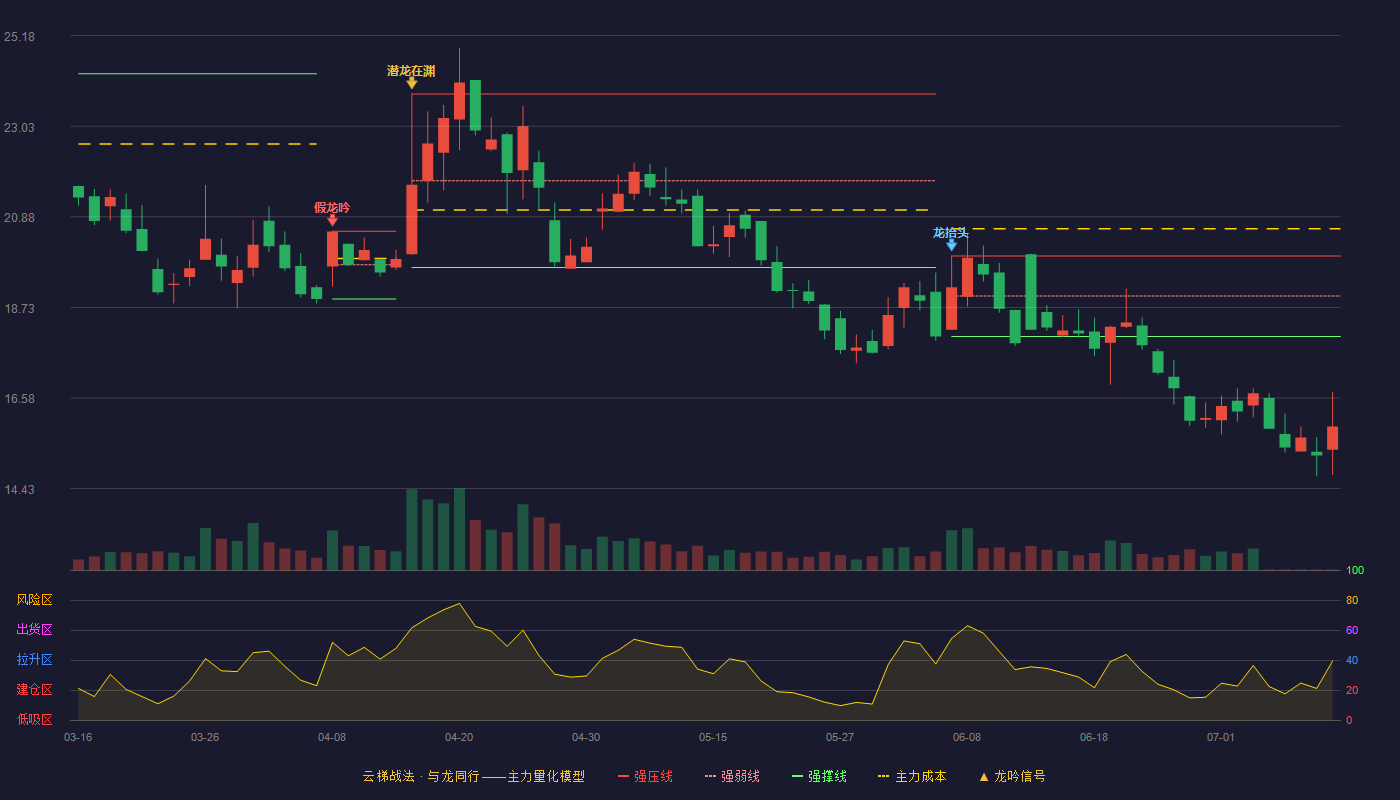Click the yellow triangle icon before 龙吟信号
Image resolution: width=1400 pixels, height=800 pixels.
[984, 776]
